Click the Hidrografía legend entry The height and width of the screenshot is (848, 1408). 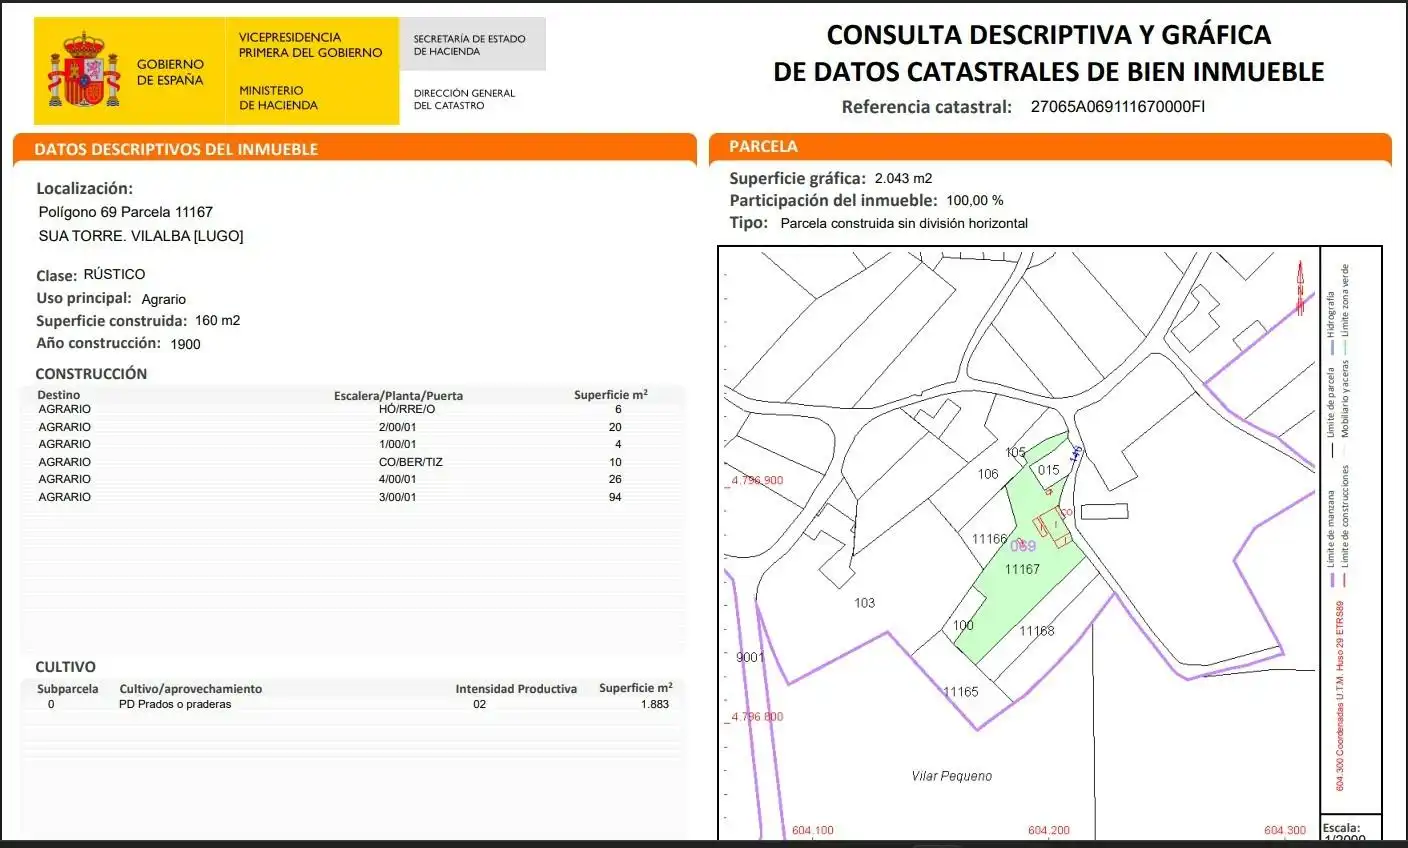click(x=1331, y=322)
